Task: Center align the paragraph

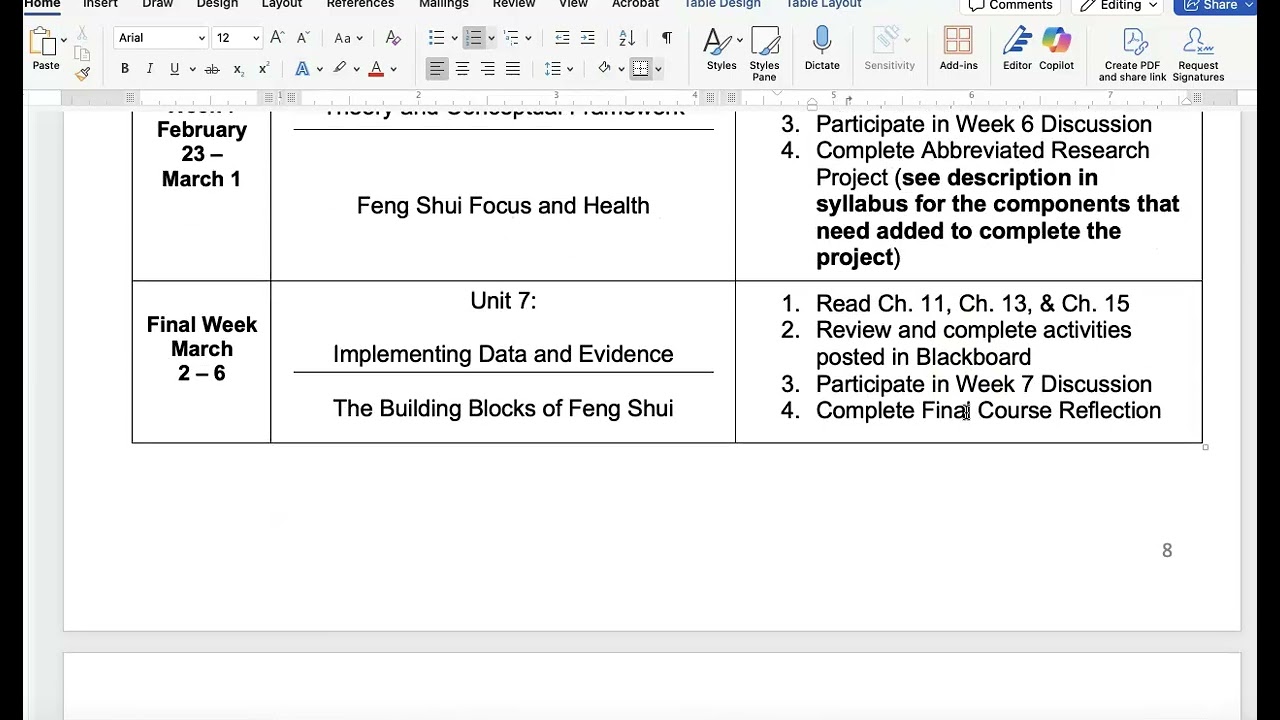Action: pos(462,69)
